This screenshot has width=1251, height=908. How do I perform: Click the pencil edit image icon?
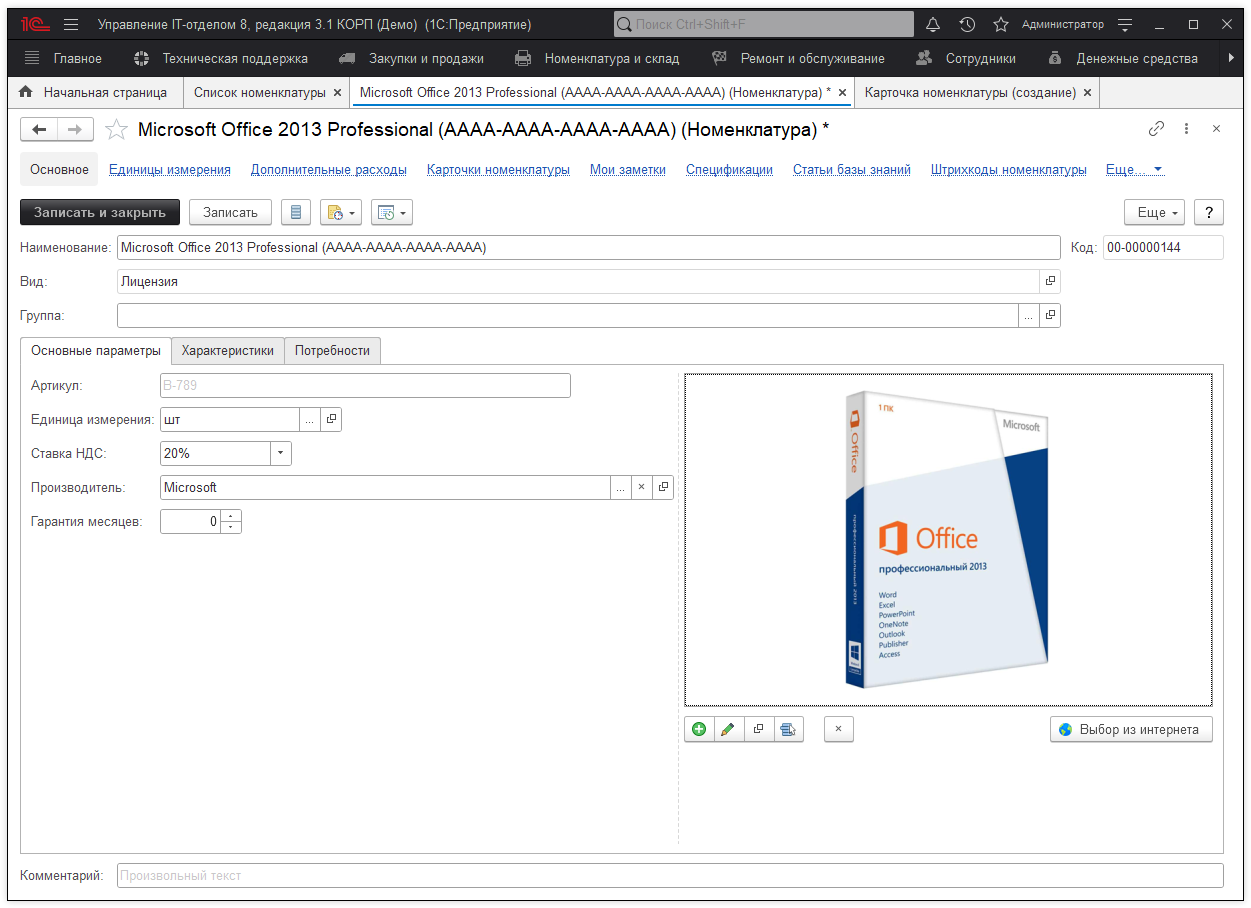(728, 729)
